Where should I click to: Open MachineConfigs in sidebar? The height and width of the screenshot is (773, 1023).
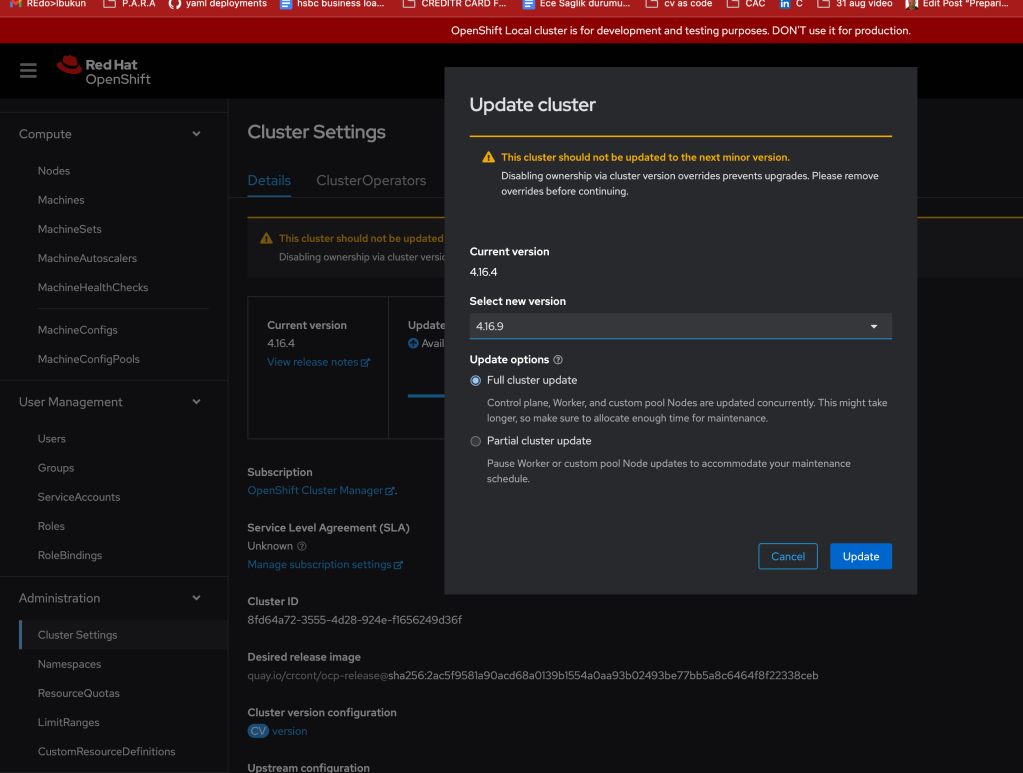pos(78,330)
